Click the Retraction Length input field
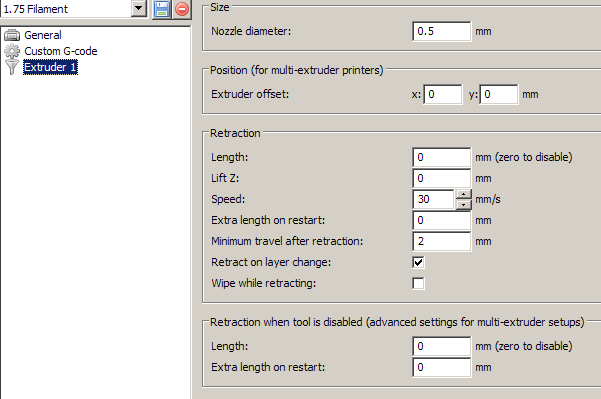 click(442, 157)
